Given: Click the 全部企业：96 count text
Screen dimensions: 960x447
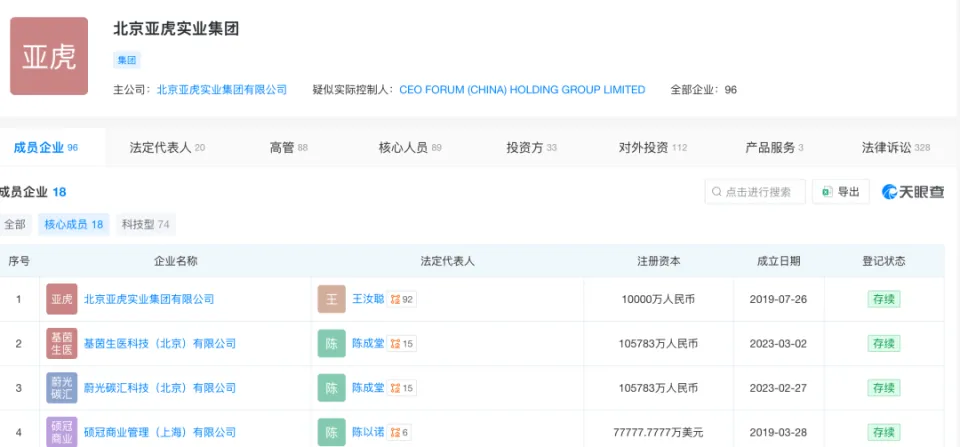Looking at the screenshot, I should [703, 89].
